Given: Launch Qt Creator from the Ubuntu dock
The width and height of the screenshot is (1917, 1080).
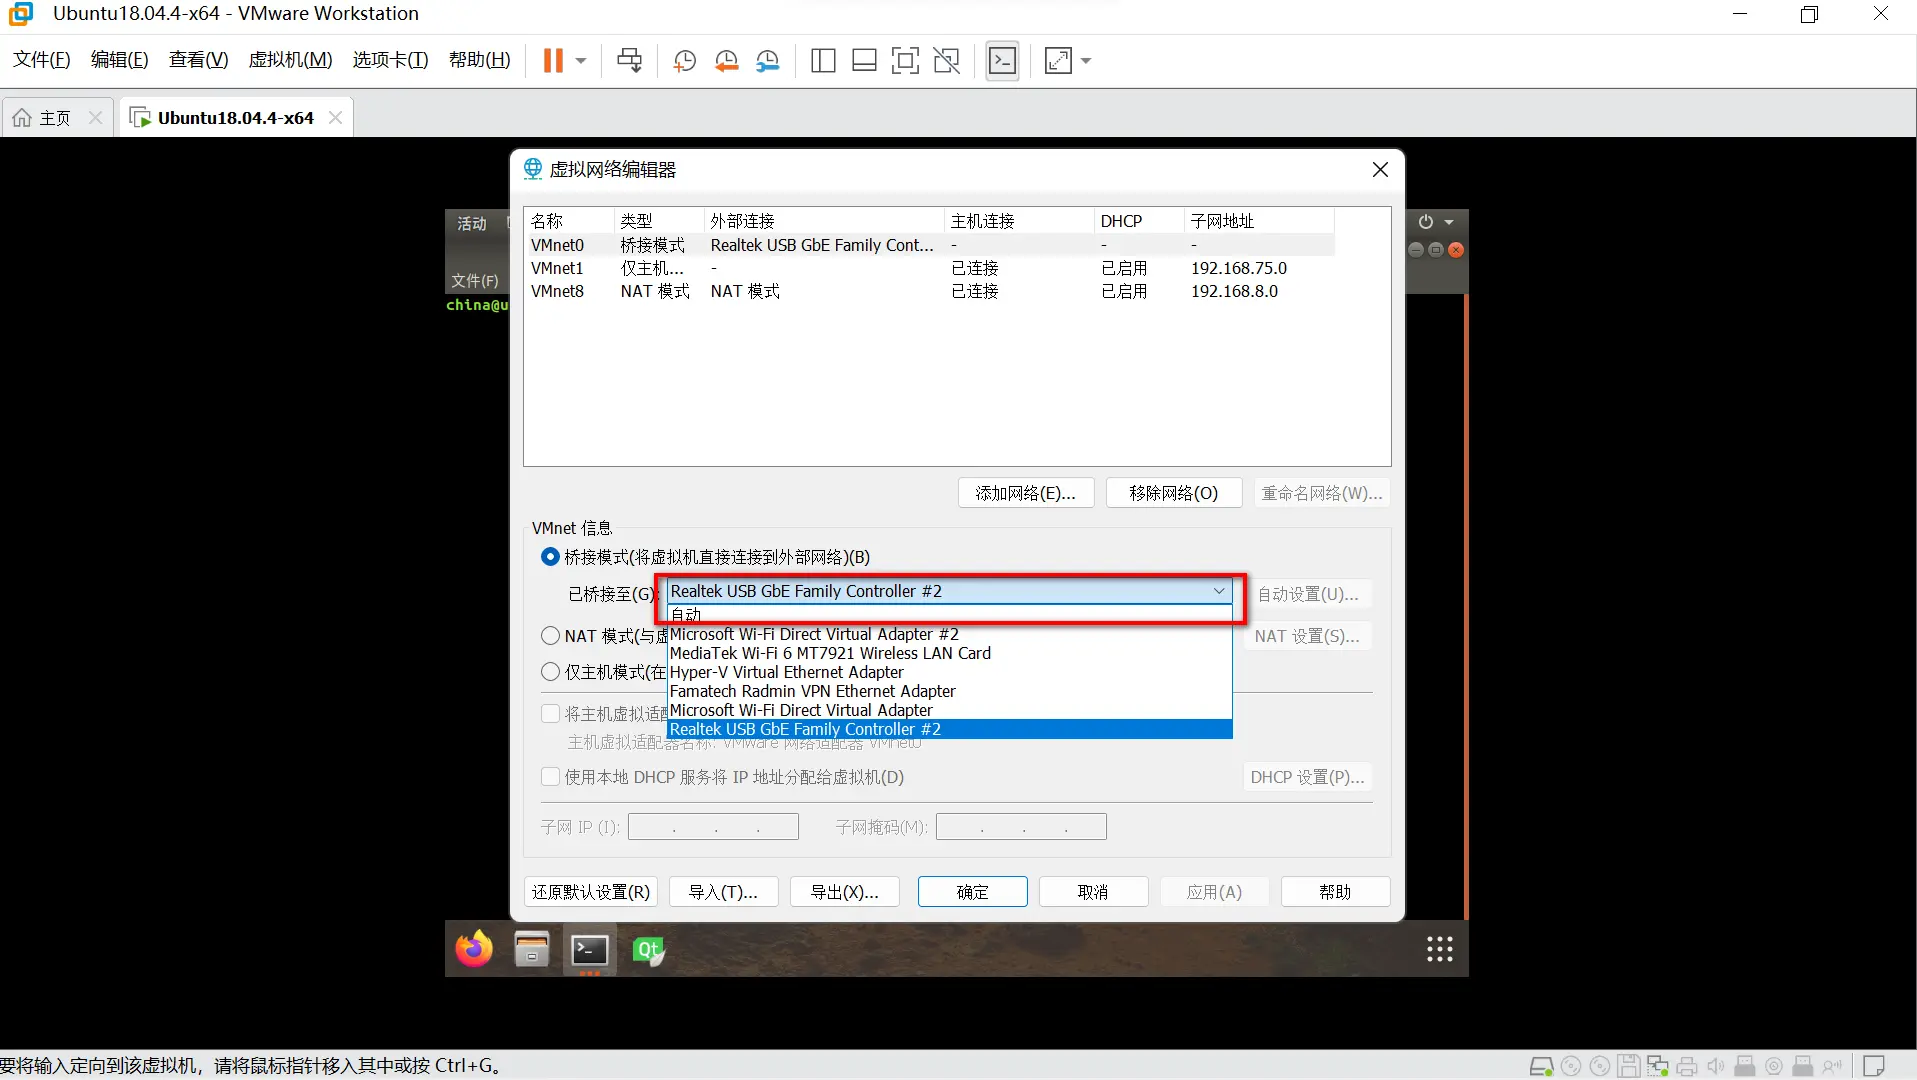Looking at the screenshot, I should point(648,949).
